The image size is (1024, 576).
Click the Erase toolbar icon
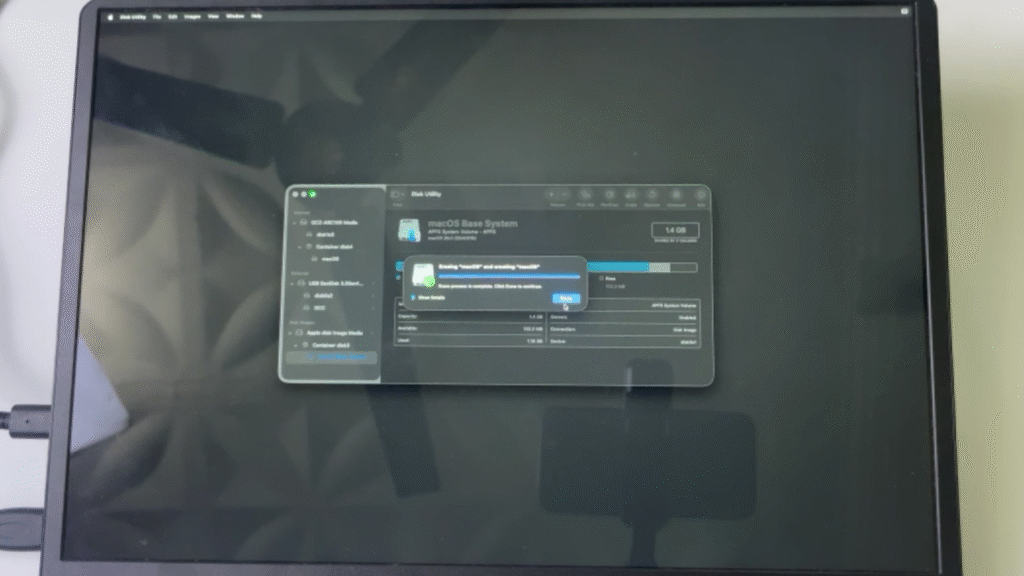pos(630,195)
